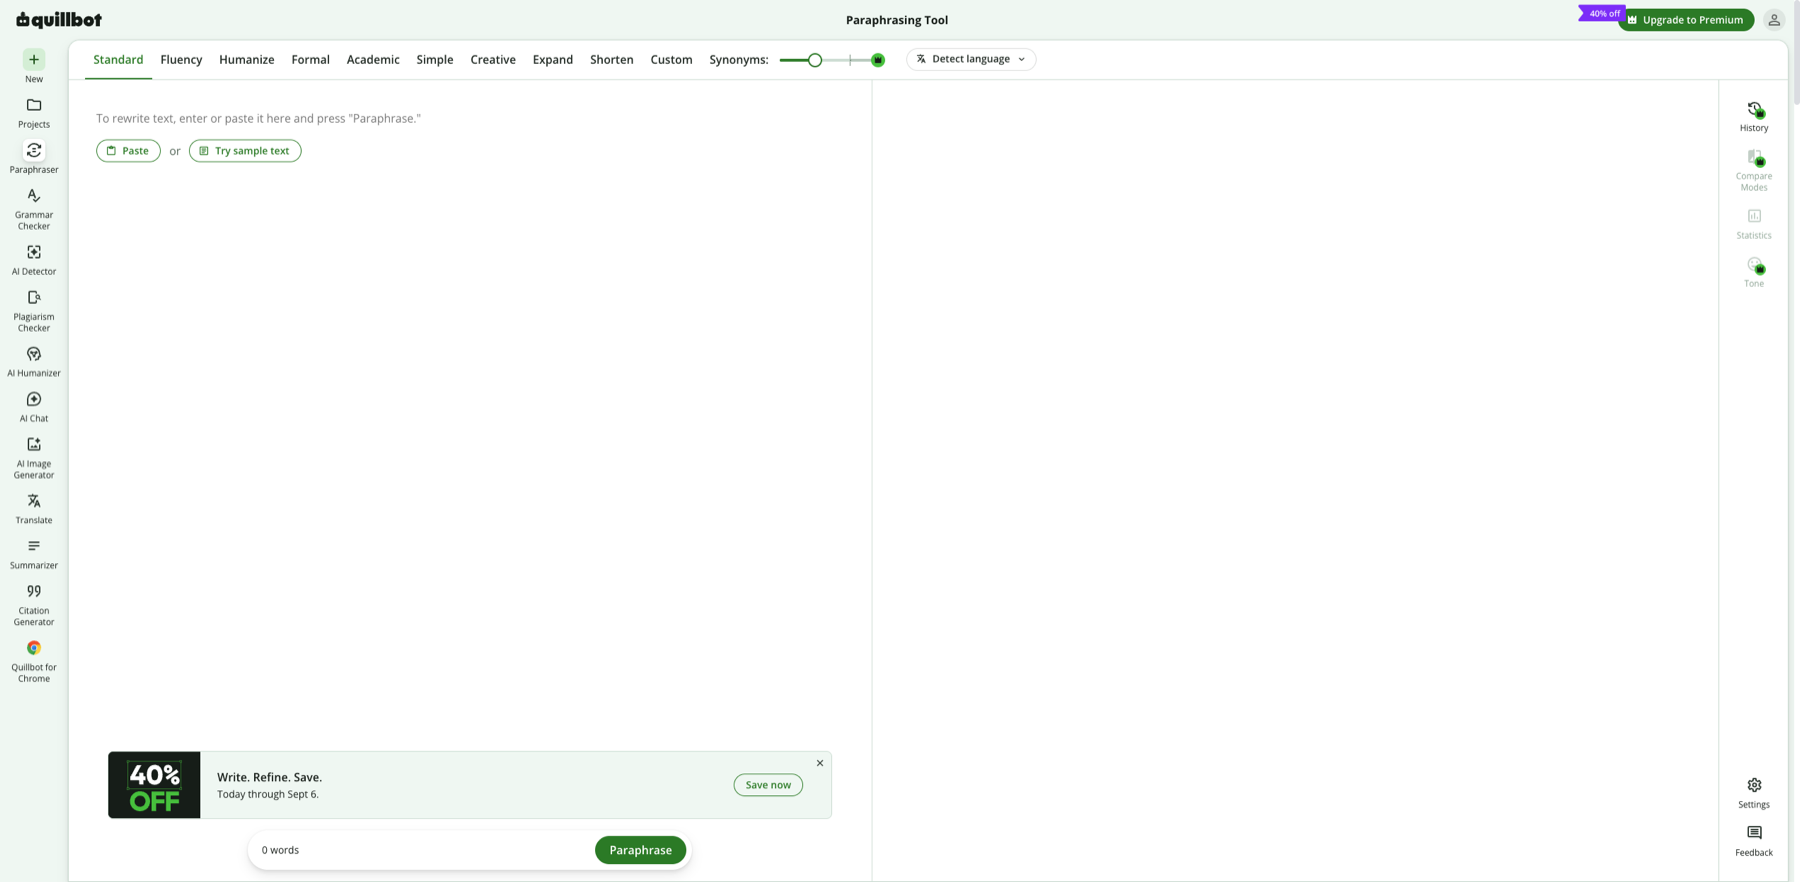The width and height of the screenshot is (1800, 882).
Task: Open the Plagiarism Checker tool
Action: (34, 311)
